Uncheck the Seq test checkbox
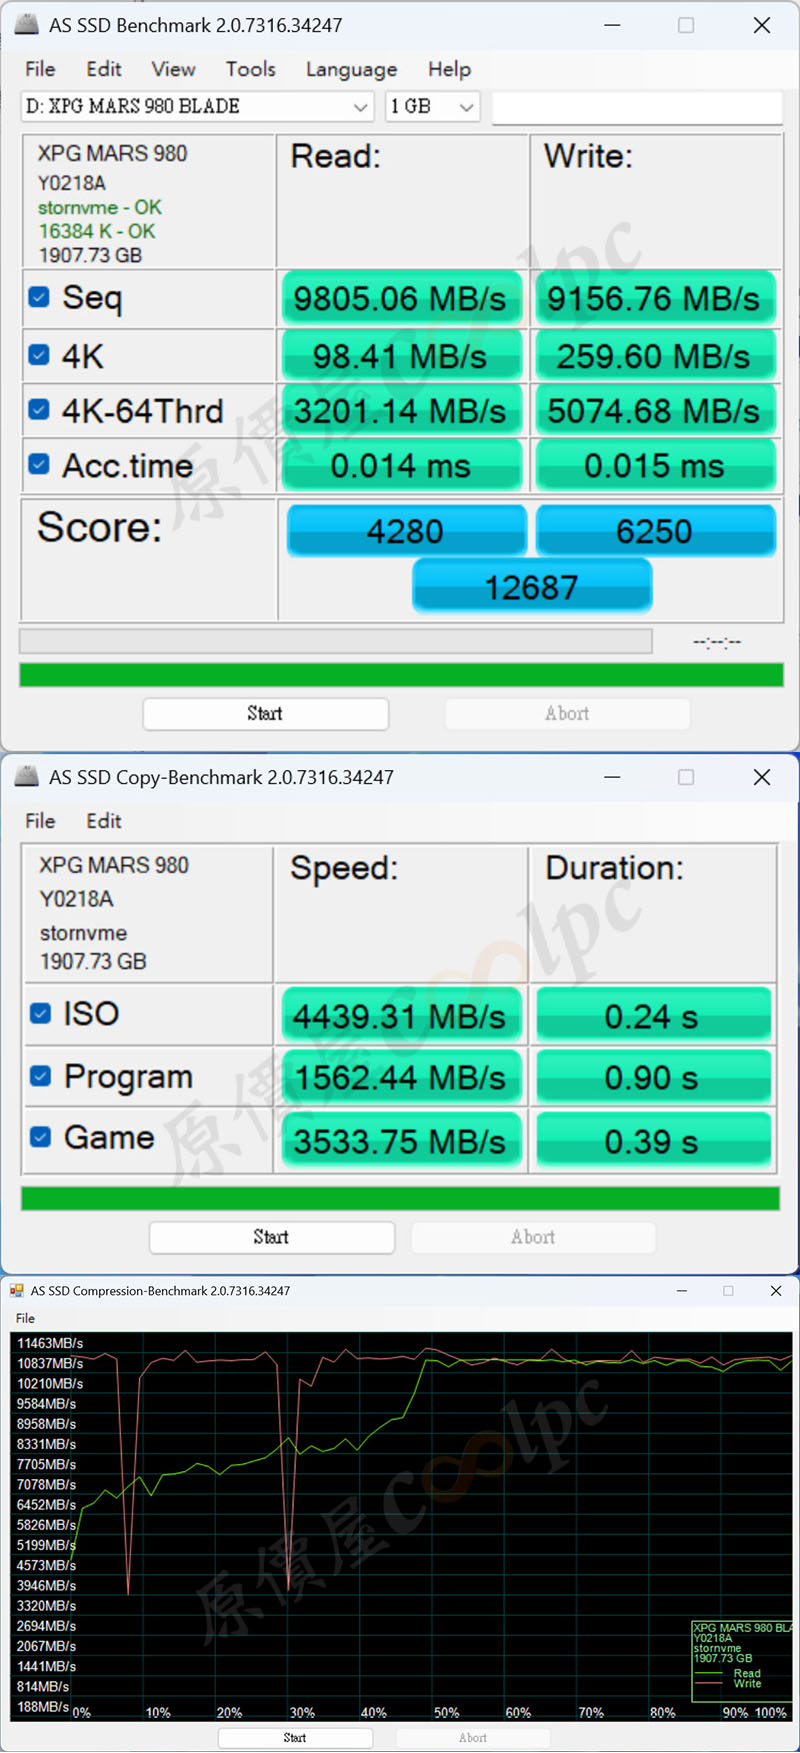This screenshot has height=1753, width=800. point(39,297)
